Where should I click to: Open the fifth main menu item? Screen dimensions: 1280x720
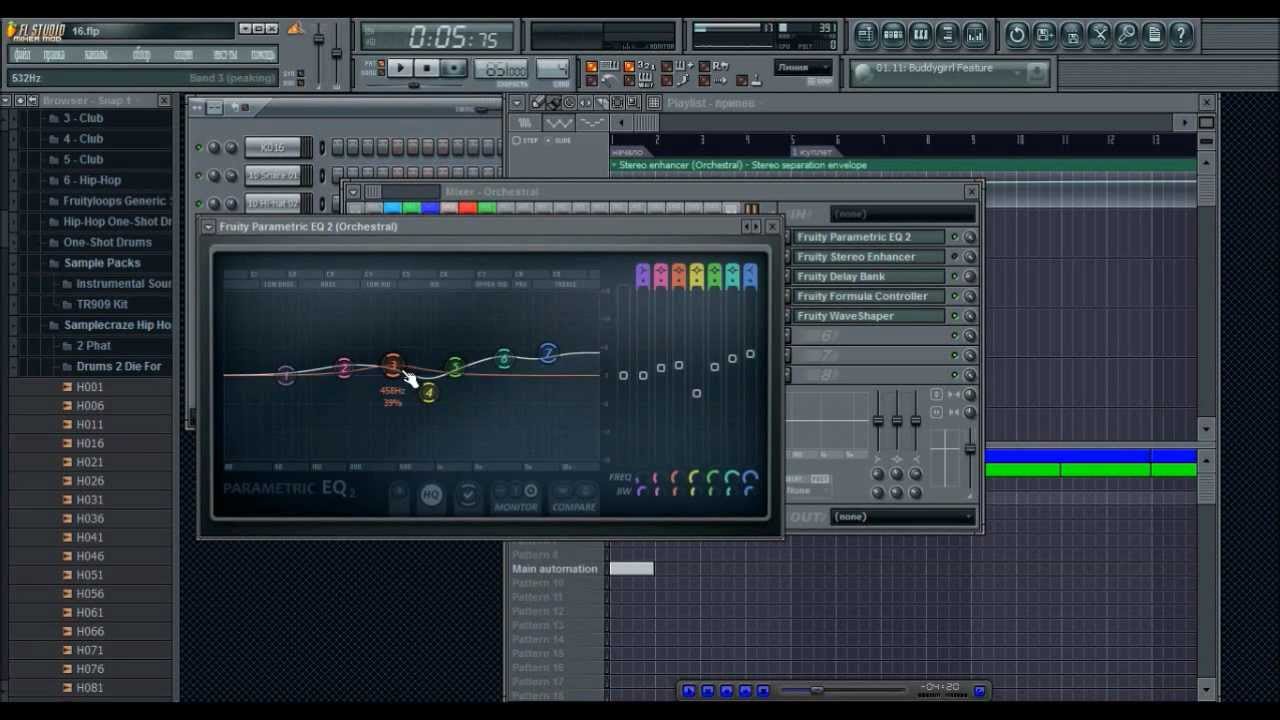click(183, 54)
